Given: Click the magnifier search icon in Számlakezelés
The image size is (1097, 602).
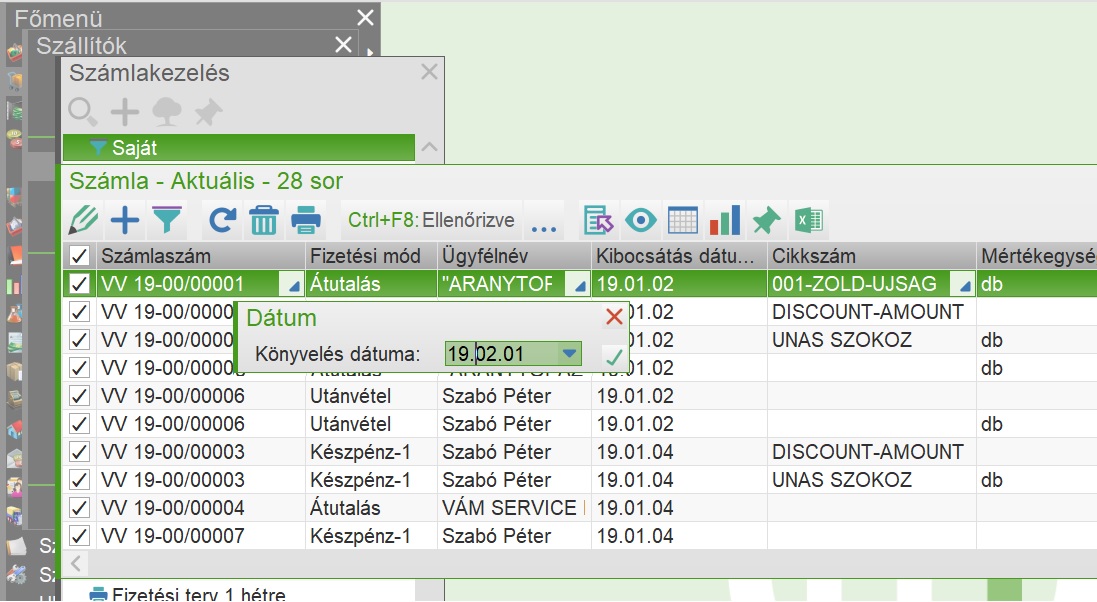Looking at the screenshot, I should point(83,111).
